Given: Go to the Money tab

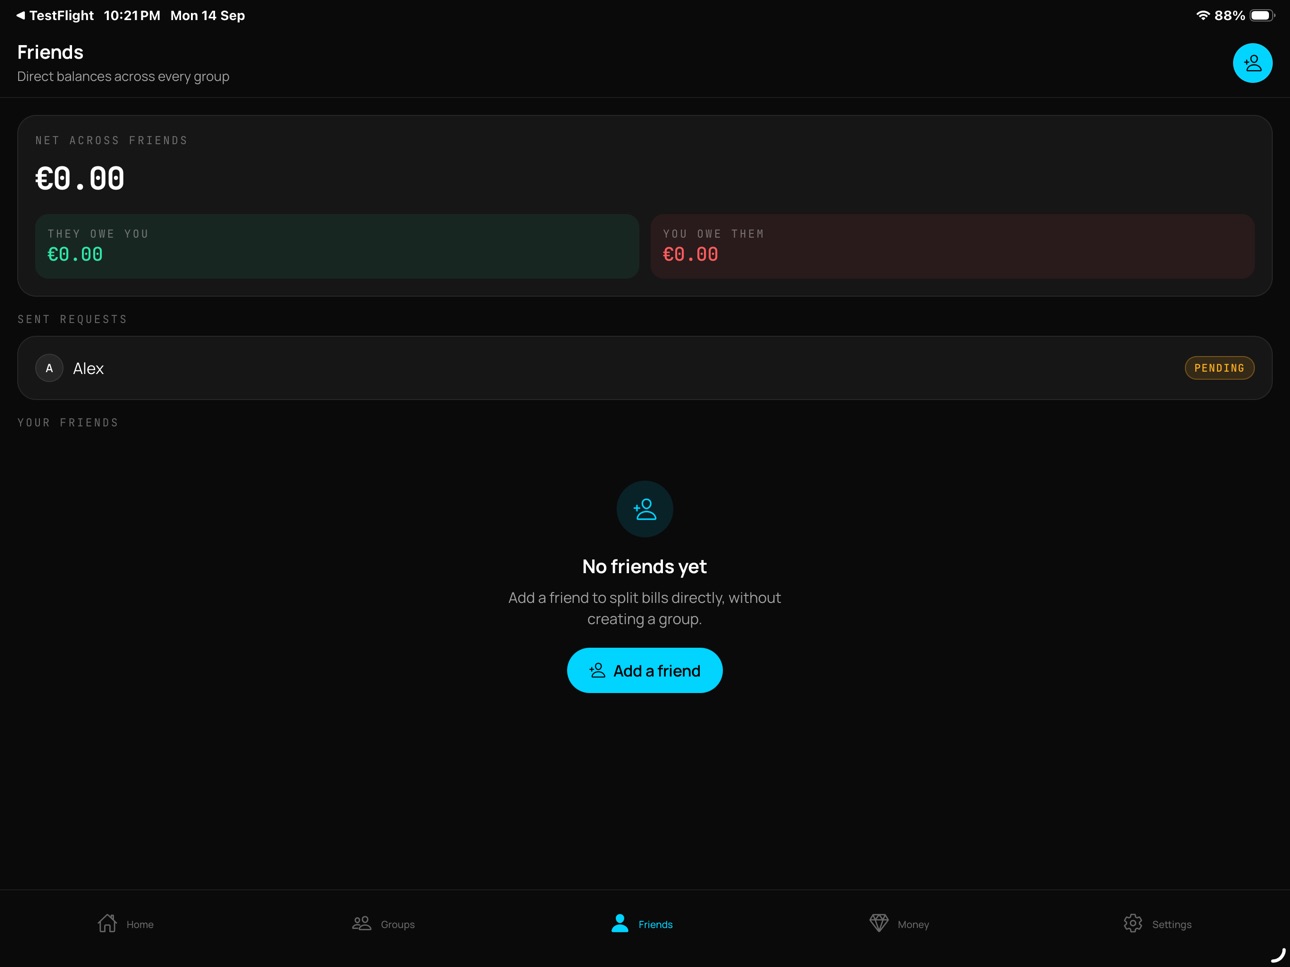Looking at the screenshot, I should [900, 924].
